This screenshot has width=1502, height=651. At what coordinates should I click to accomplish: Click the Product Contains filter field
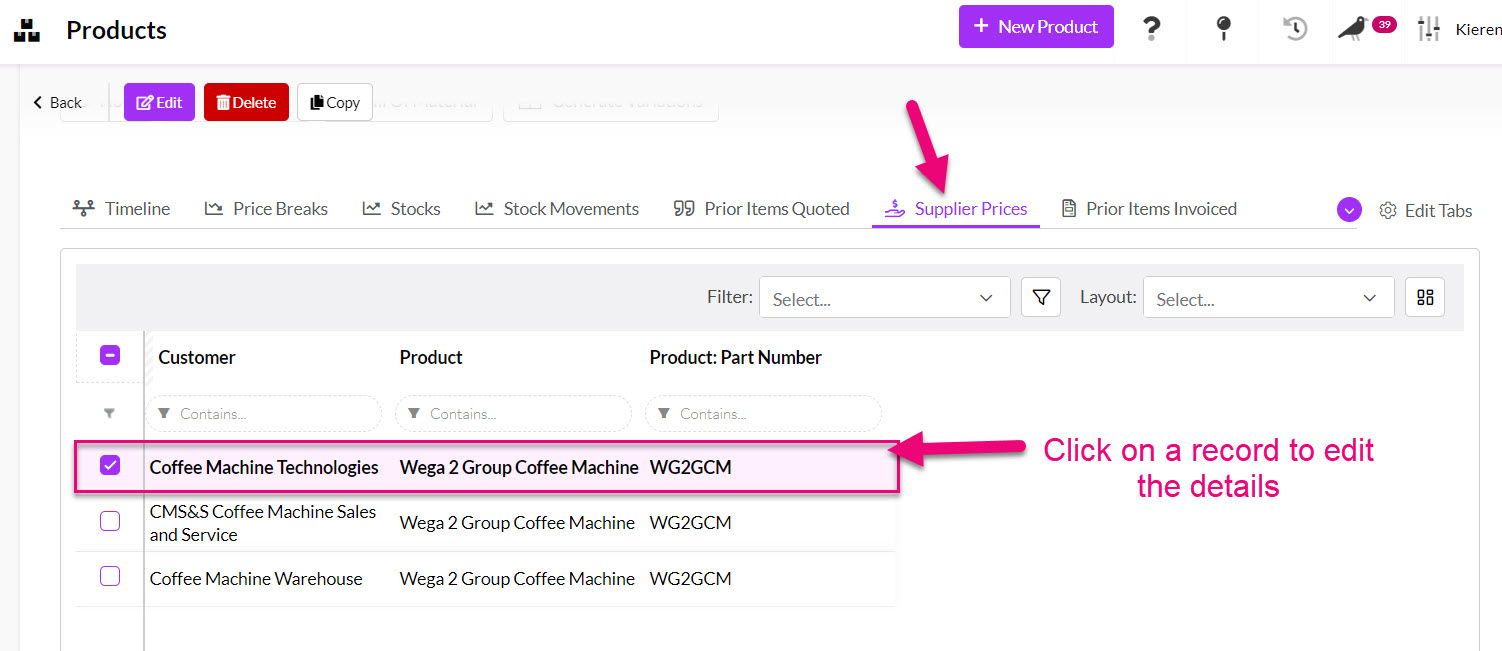[514, 414]
